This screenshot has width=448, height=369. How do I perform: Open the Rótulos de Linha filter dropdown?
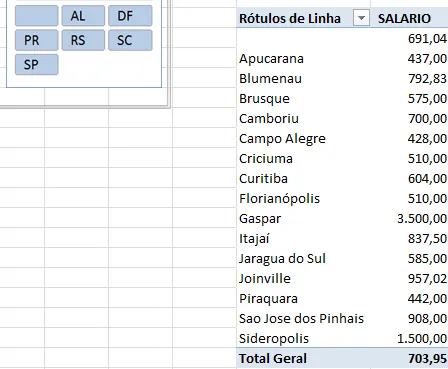361,18
